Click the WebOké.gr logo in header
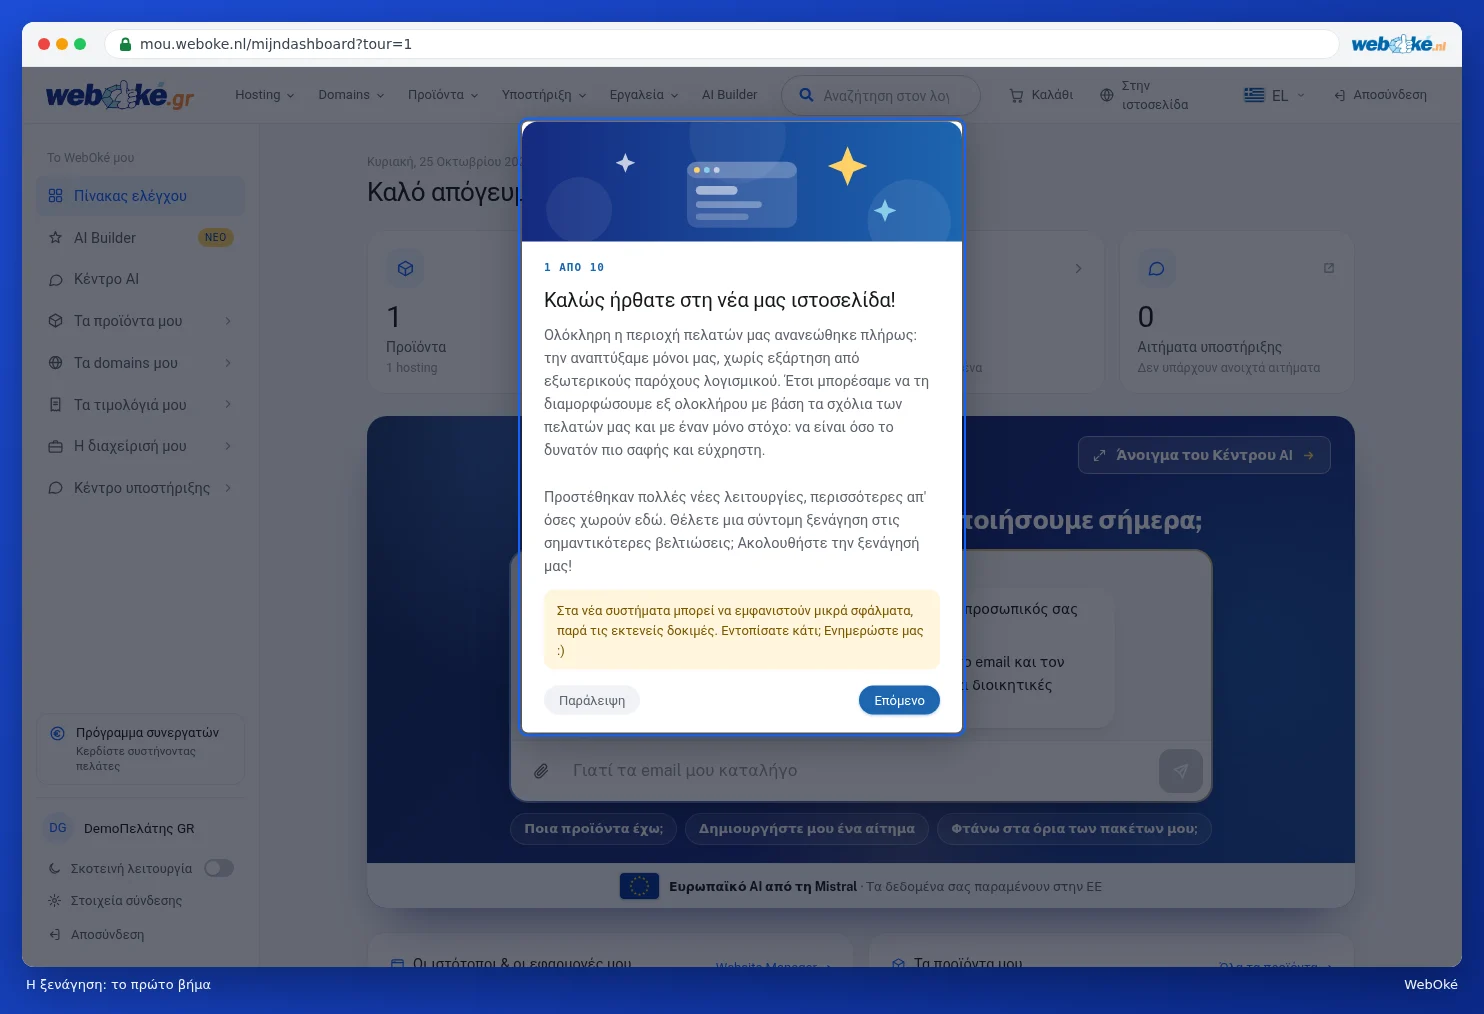 point(120,95)
